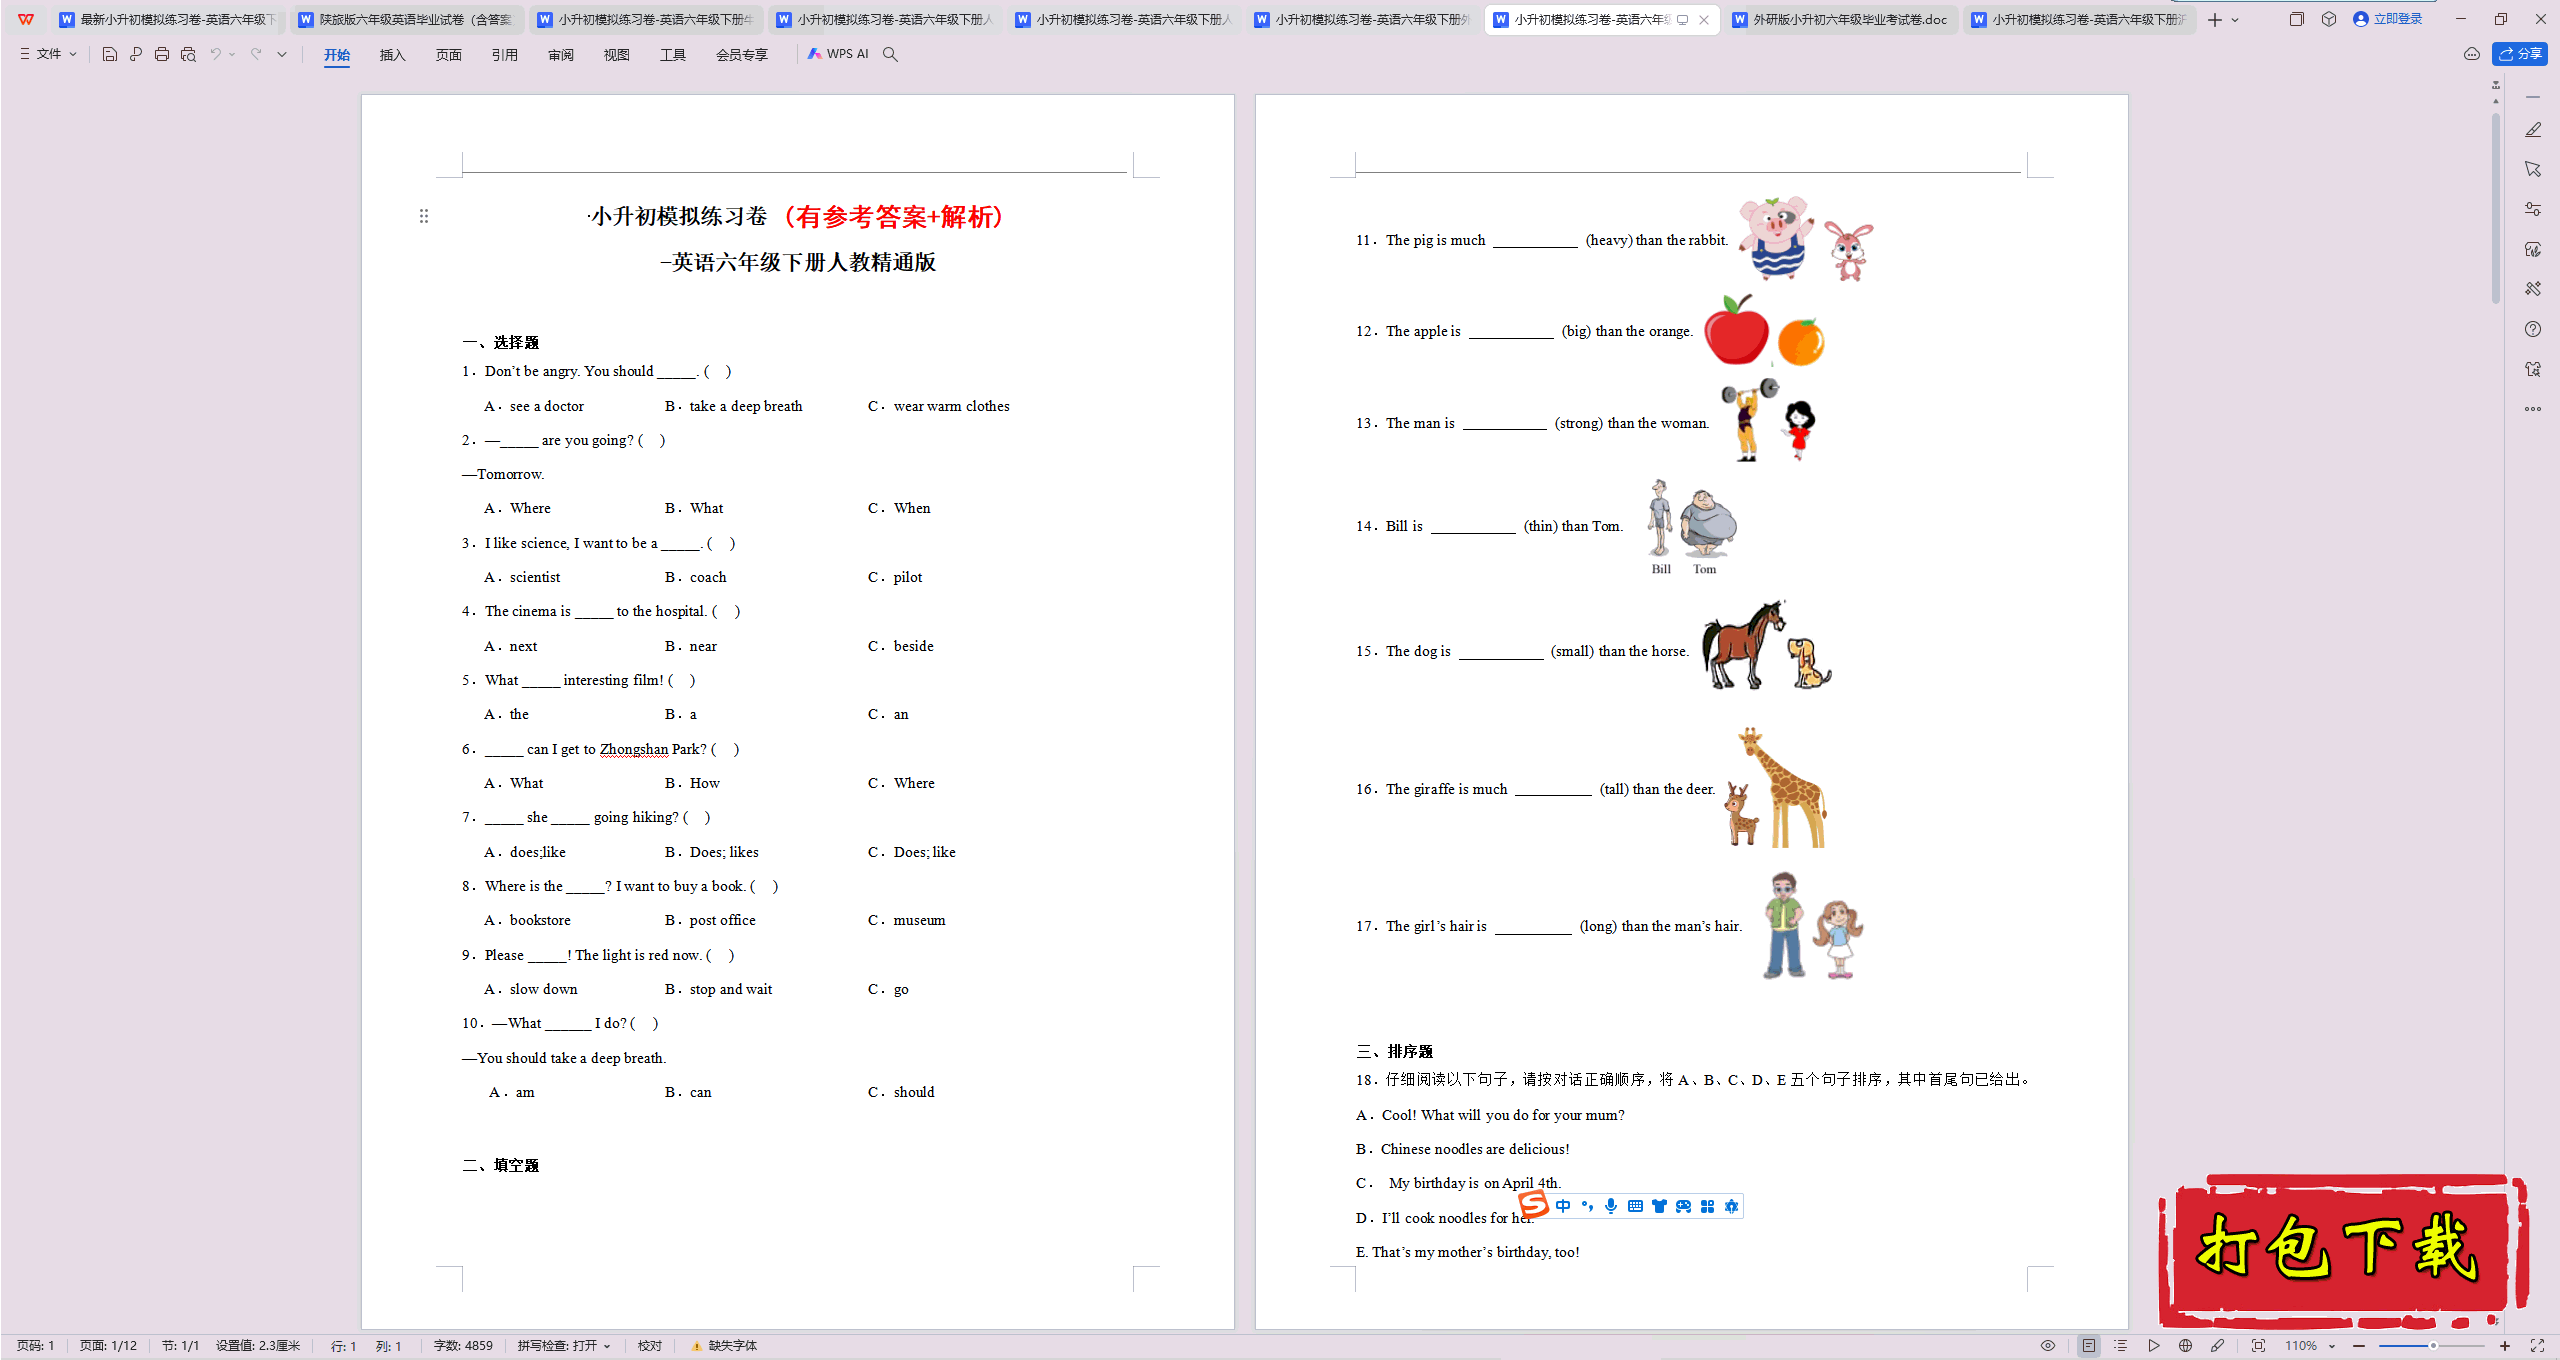Click the 缺失字体 missing fonts warning
This screenshot has height=1360, width=2560.
click(724, 1346)
